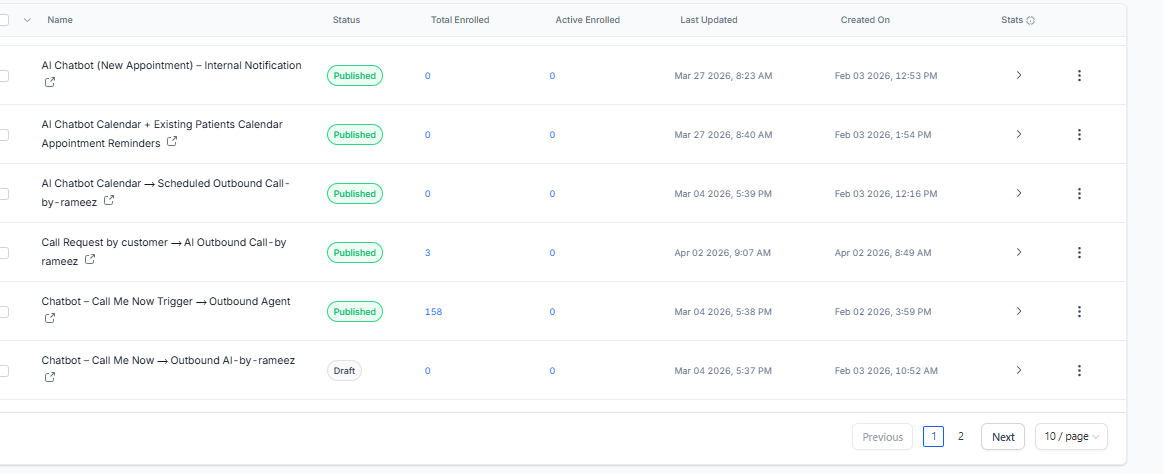Open the 10 / page size dropdown
Viewport: 1163px width, 474px height.
pyautogui.click(x=1071, y=437)
